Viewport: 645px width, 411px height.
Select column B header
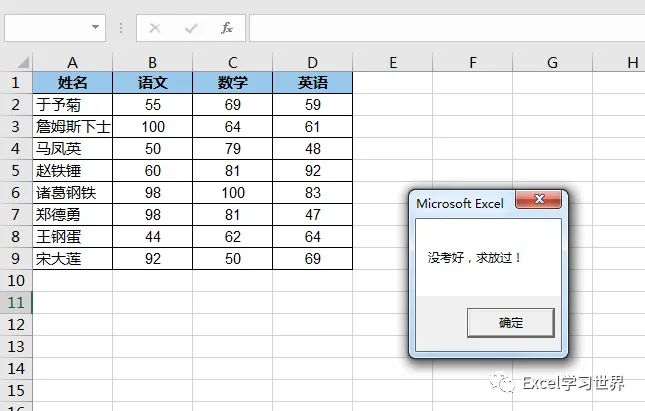(x=152, y=62)
